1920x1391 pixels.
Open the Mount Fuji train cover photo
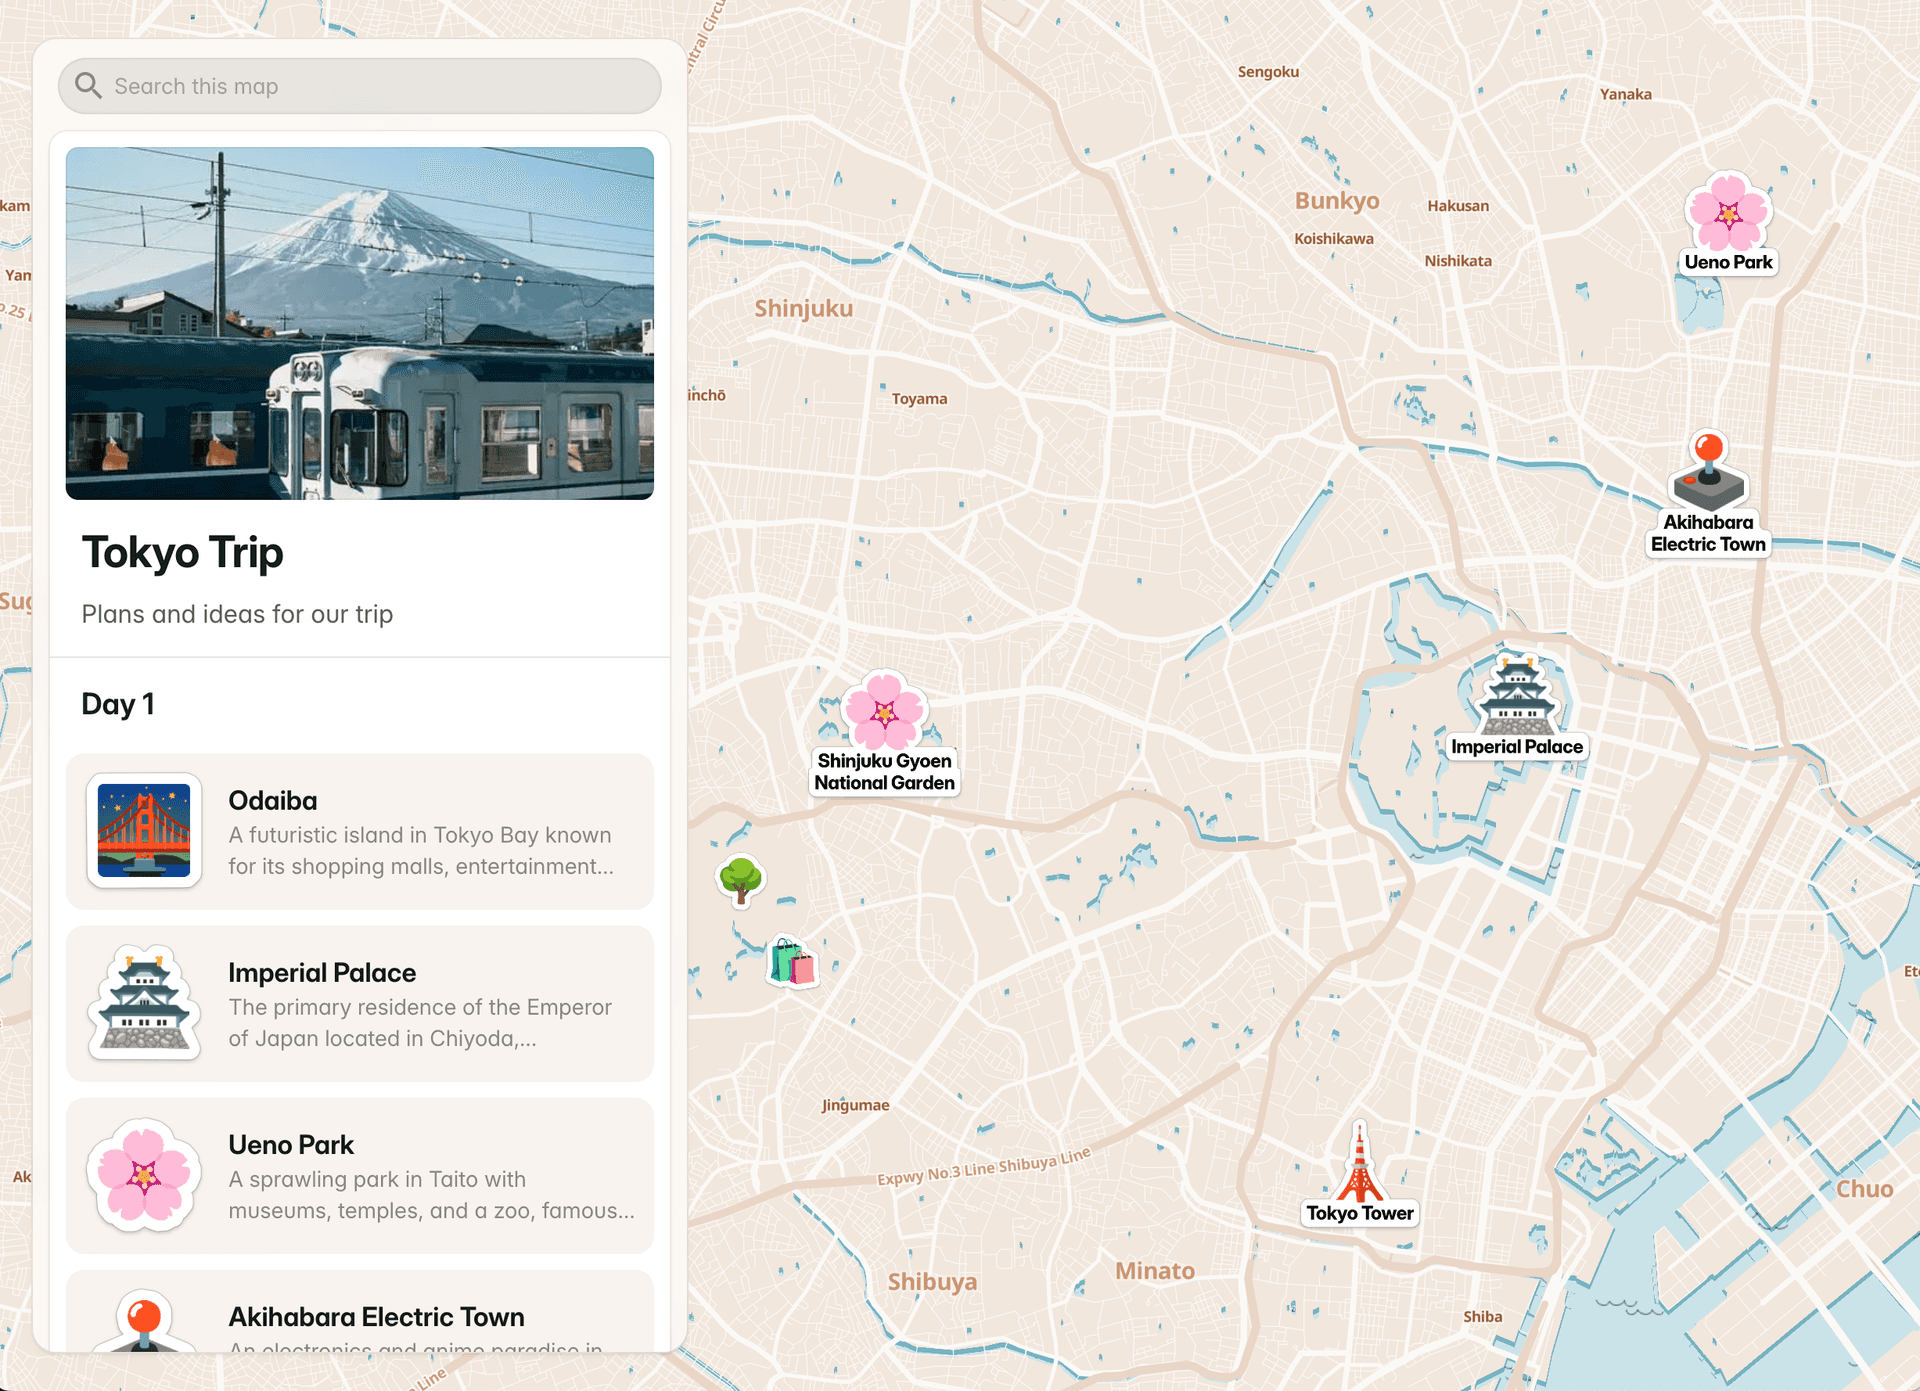(360, 323)
